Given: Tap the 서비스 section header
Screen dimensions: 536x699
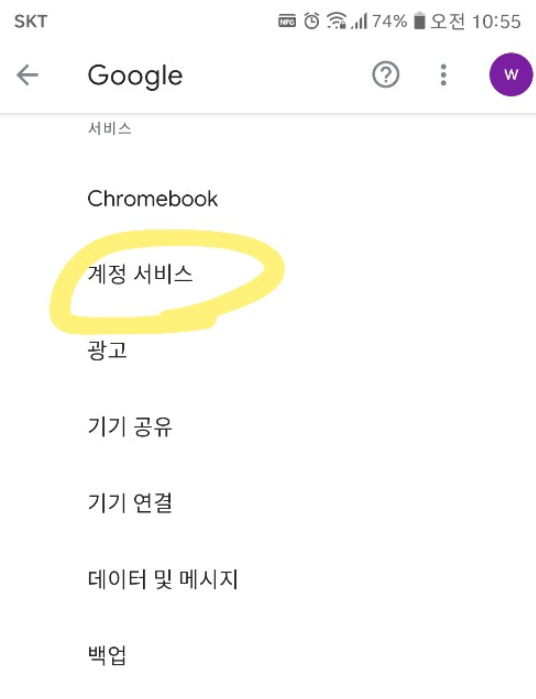Looking at the screenshot, I should click(110, 128).
